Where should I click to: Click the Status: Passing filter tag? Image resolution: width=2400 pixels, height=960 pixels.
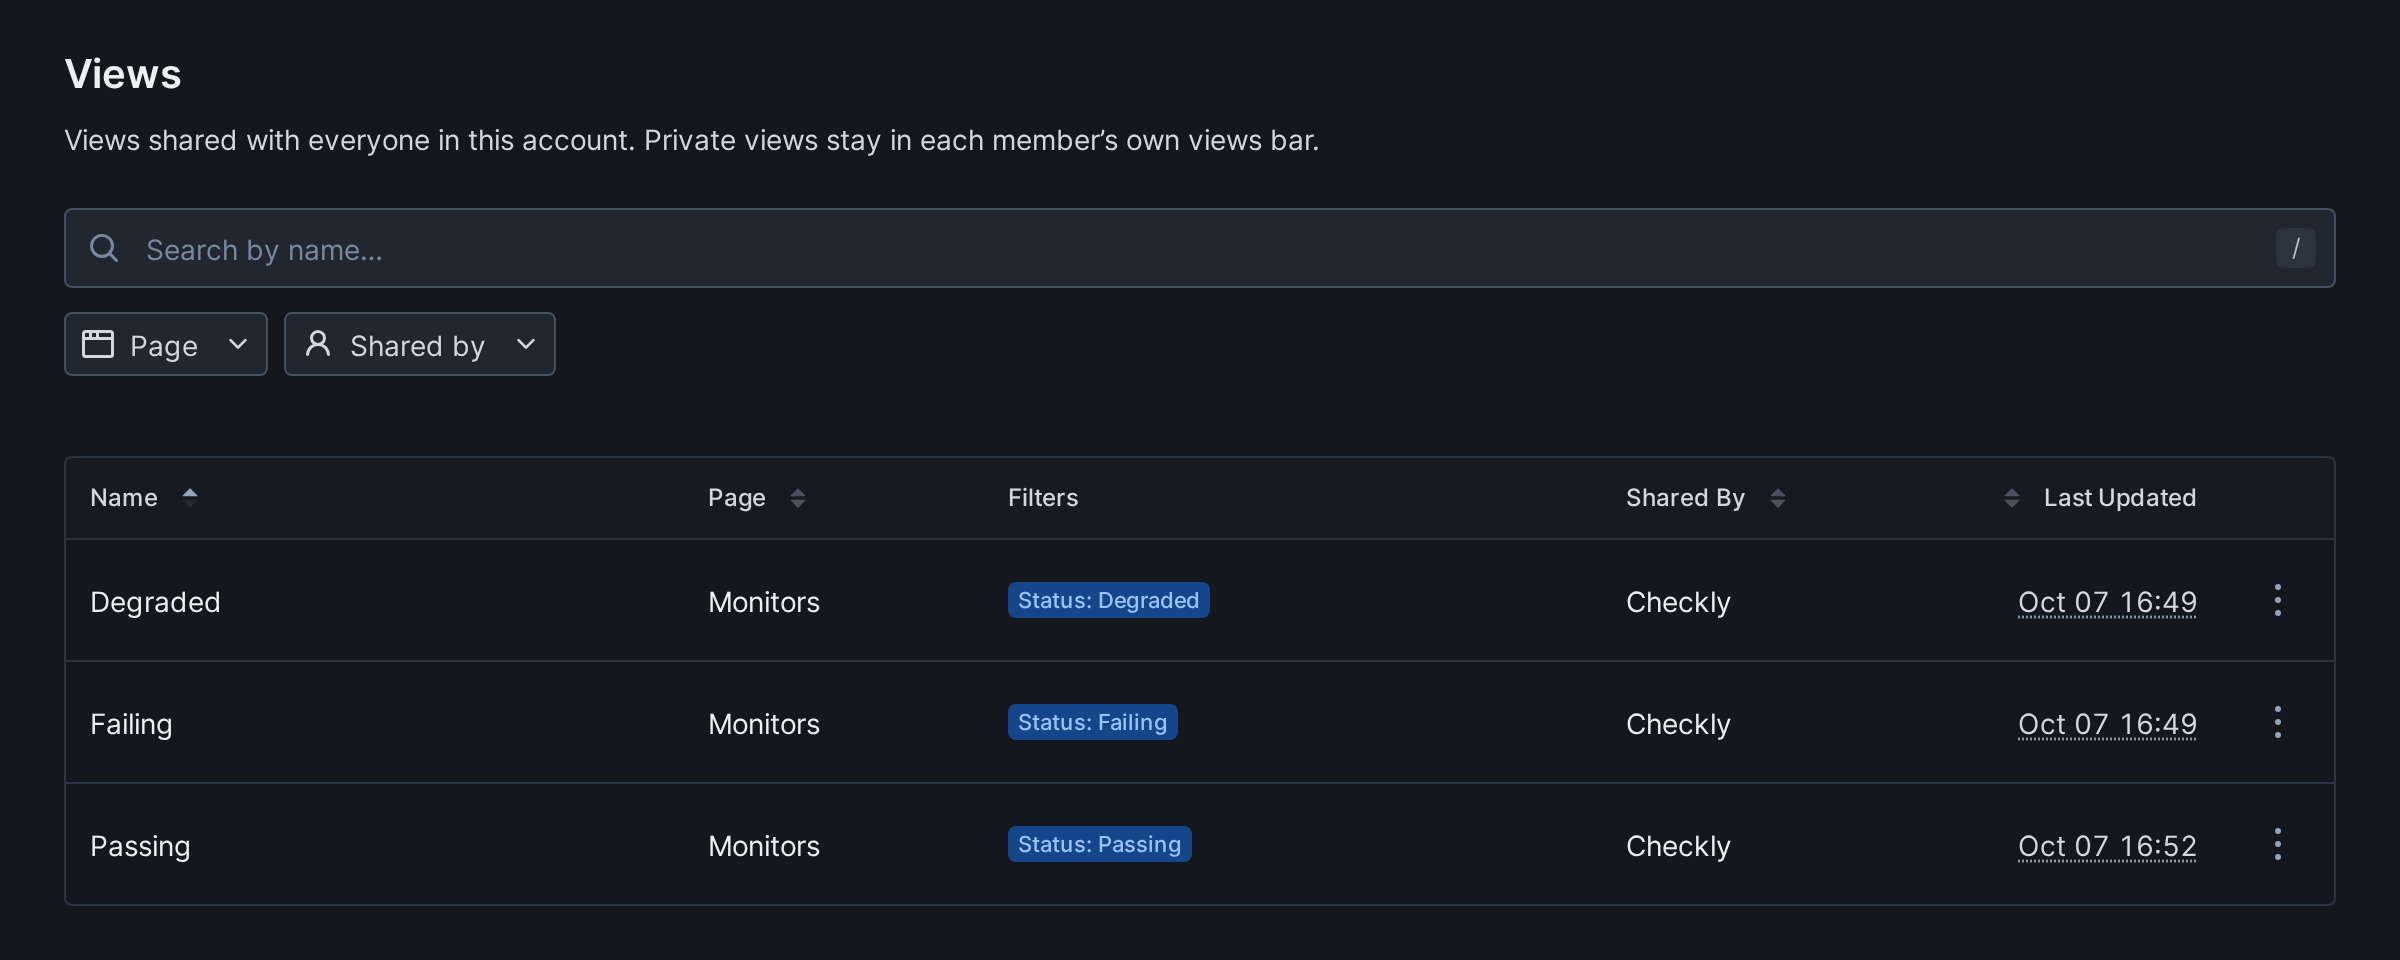(x=1099, y=844)
